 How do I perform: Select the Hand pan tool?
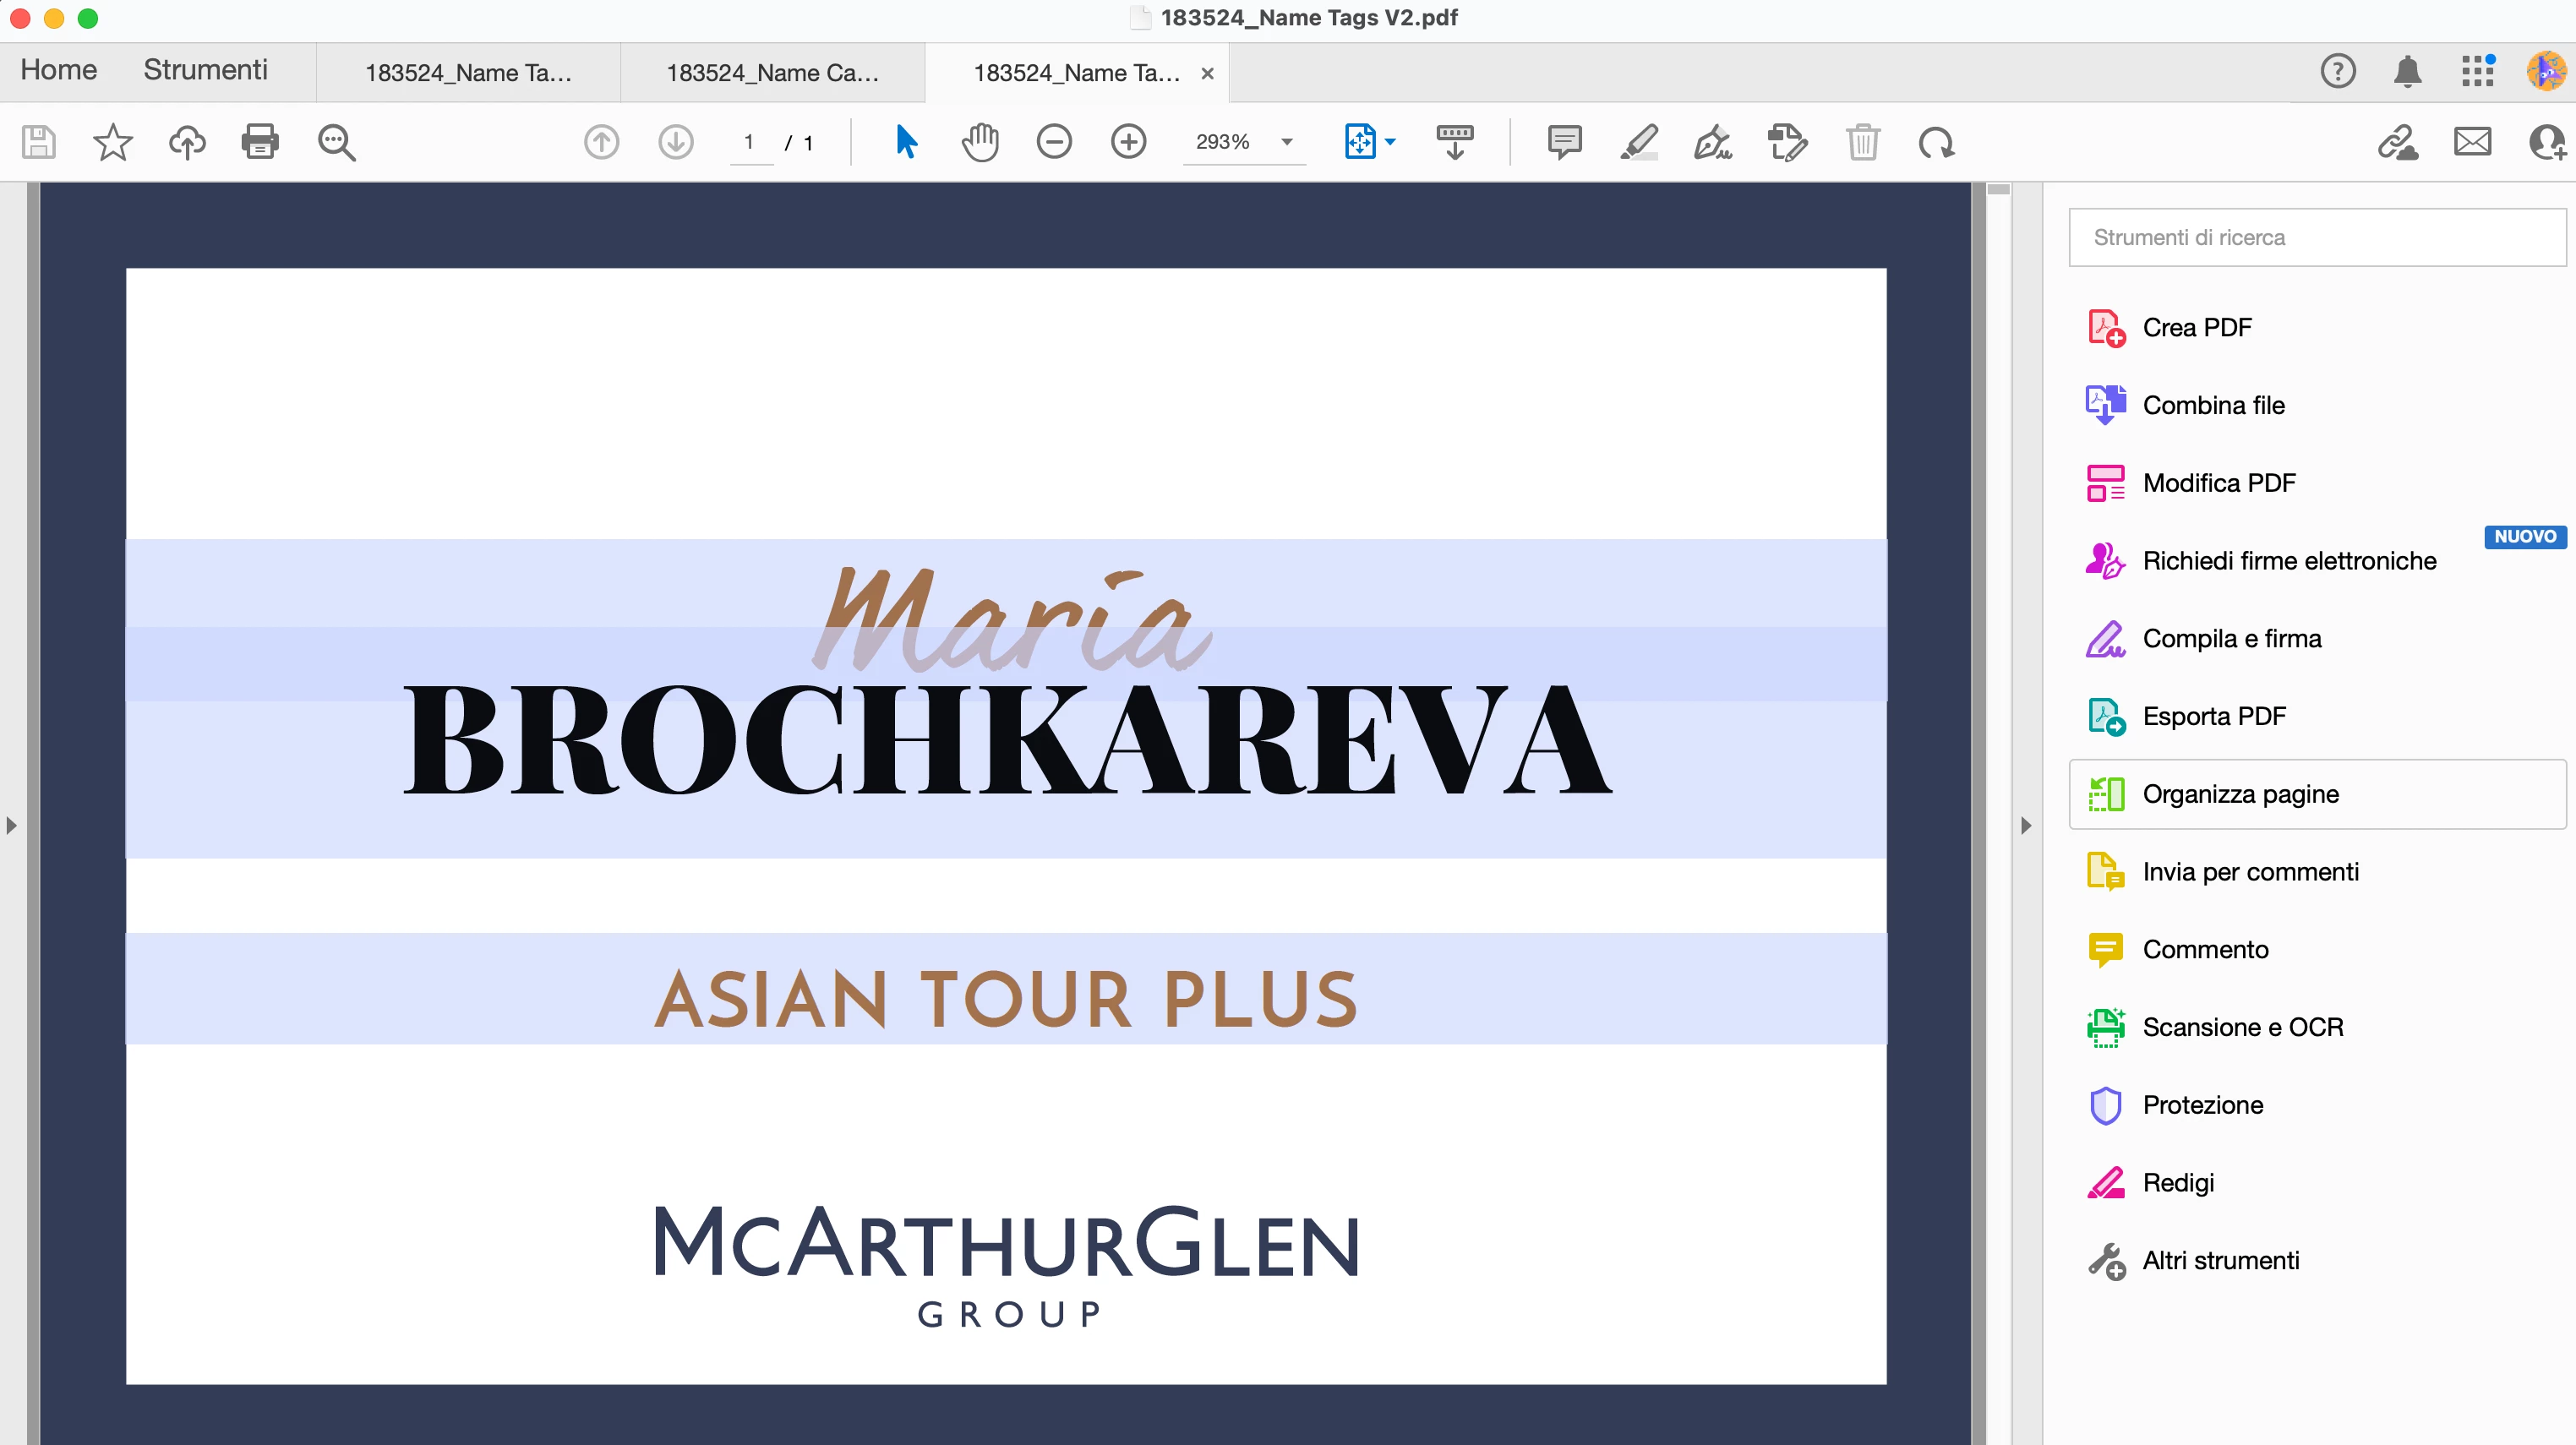click(x=980, y=142)
